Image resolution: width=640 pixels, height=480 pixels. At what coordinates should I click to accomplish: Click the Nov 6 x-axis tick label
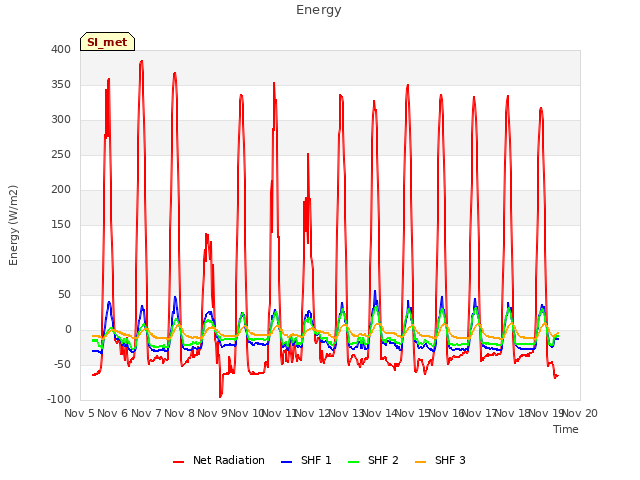[113, 413]
